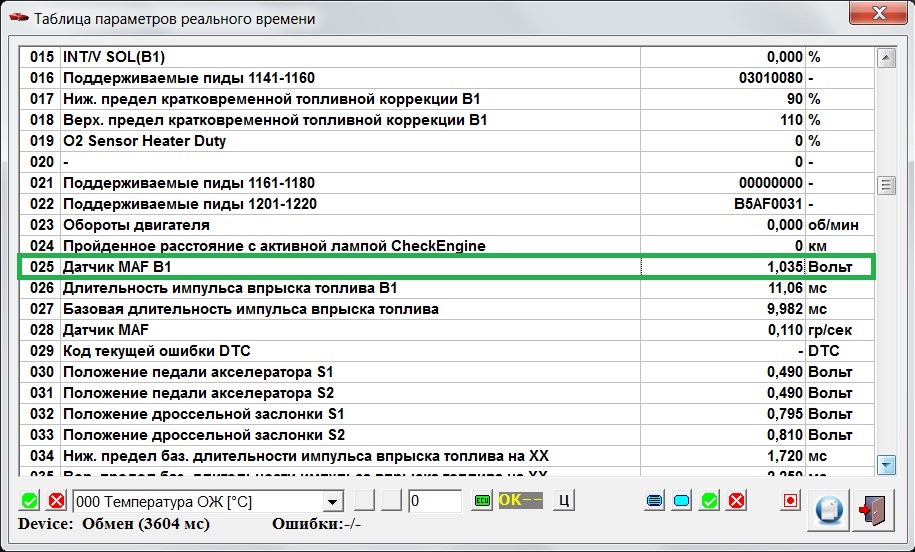Click the scrollbar down arrow
915x552 pixels.
(x=886, y=465)
